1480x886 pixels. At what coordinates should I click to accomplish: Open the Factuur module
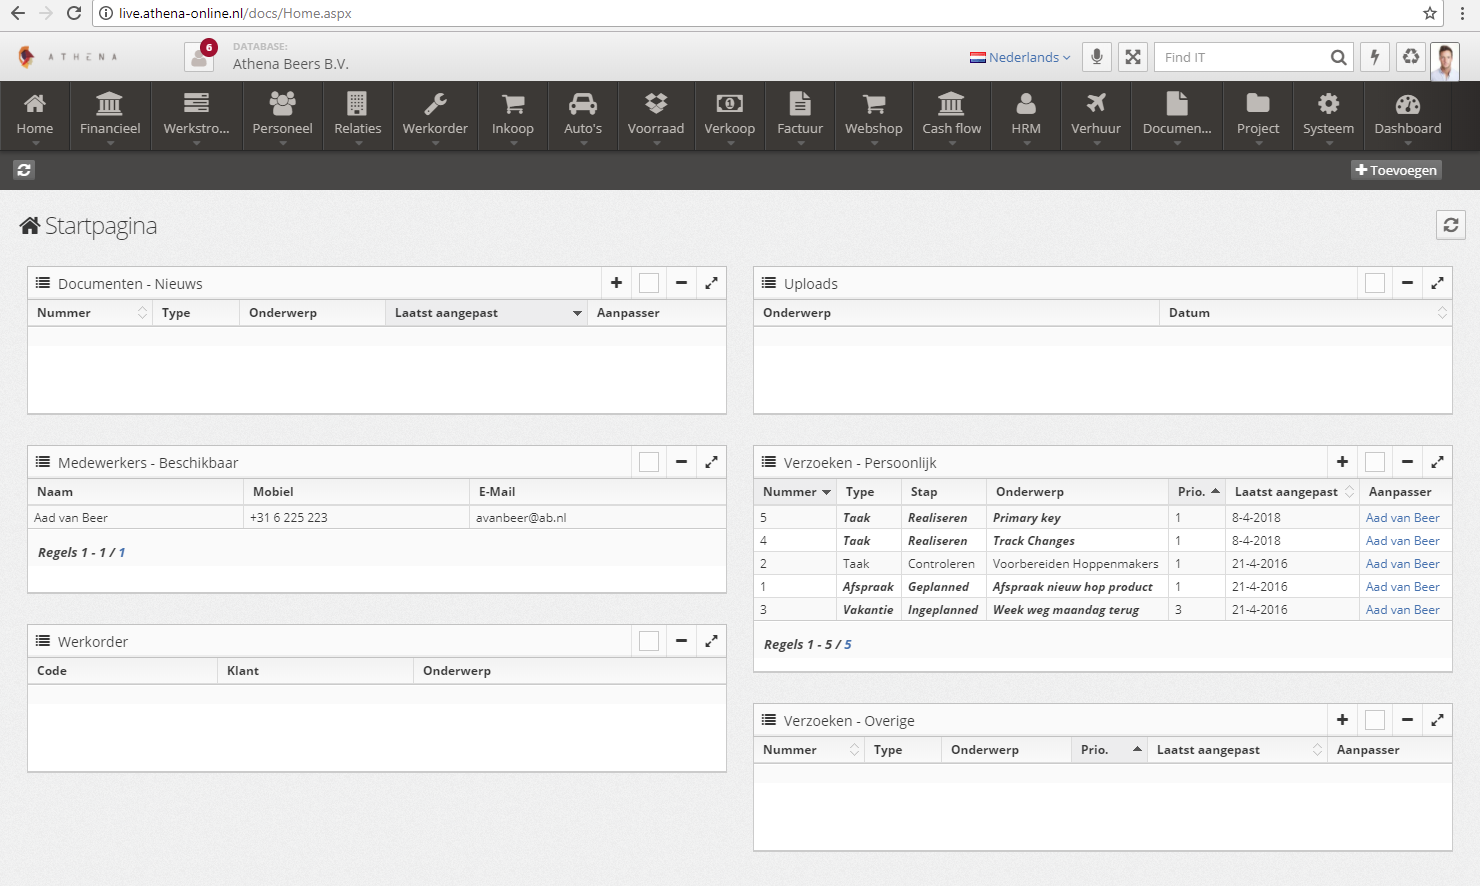pos(800,116)
